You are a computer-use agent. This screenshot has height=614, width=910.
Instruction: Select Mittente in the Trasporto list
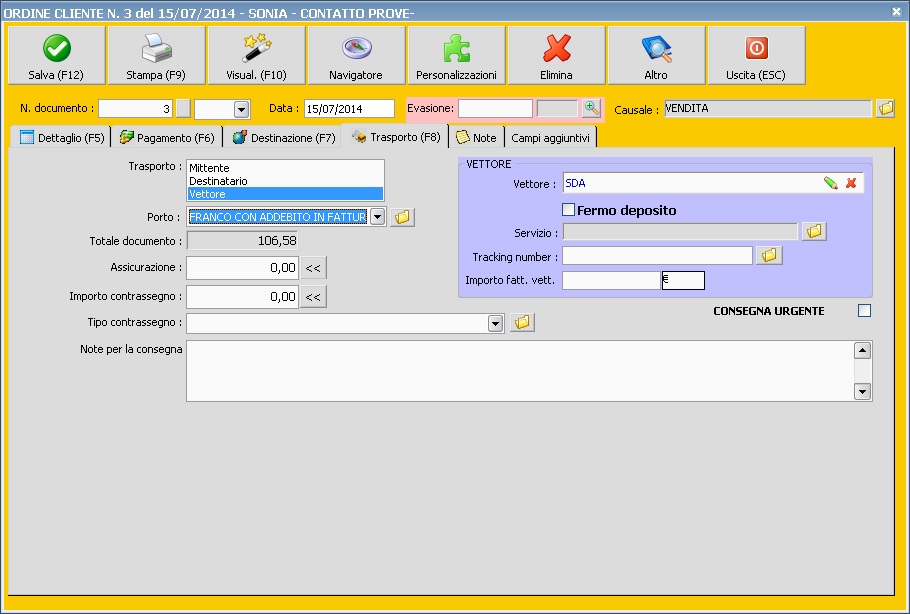point(285,168)
